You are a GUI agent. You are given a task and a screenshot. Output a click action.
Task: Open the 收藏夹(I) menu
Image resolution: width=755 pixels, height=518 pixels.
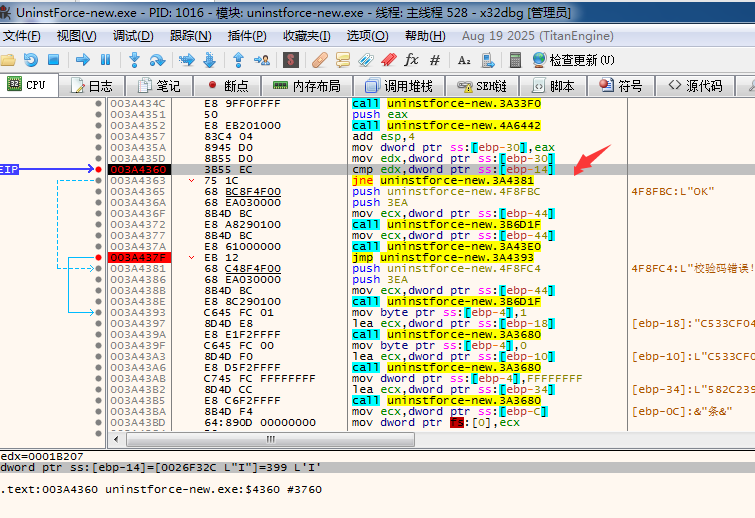click(x=307, y=36)
